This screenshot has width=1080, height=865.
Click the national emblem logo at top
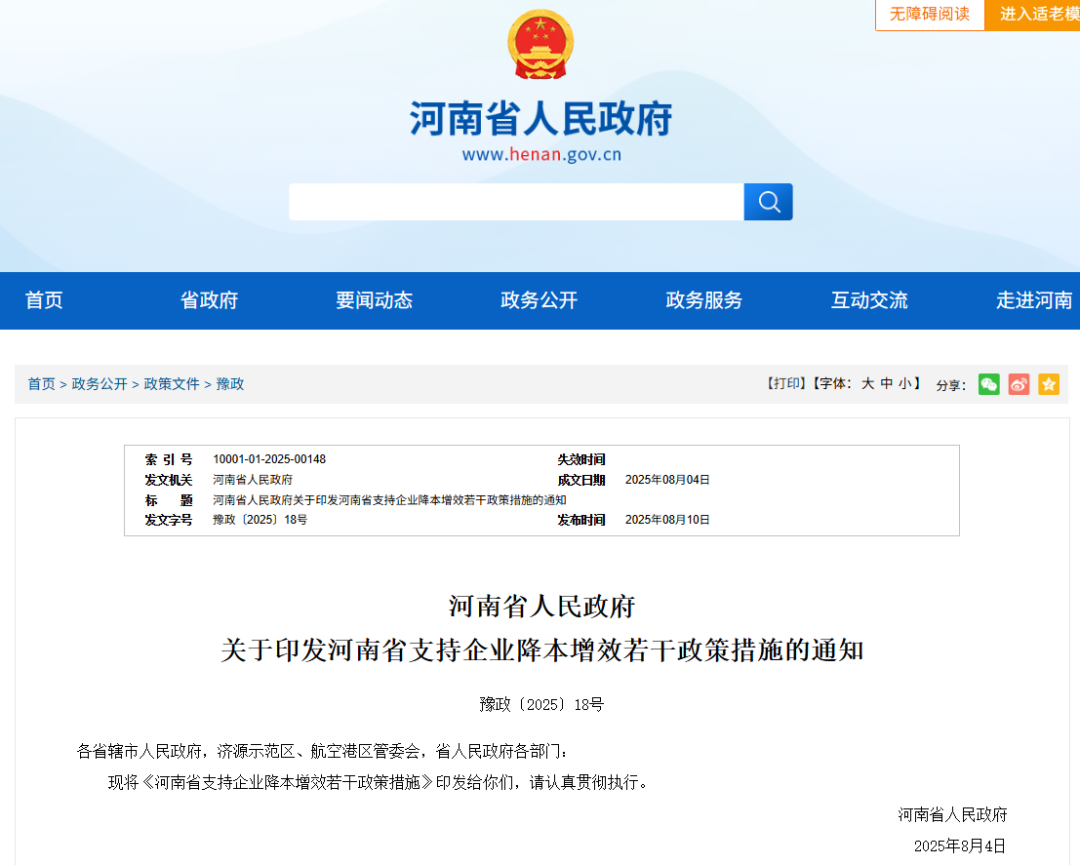pos(540,44)
